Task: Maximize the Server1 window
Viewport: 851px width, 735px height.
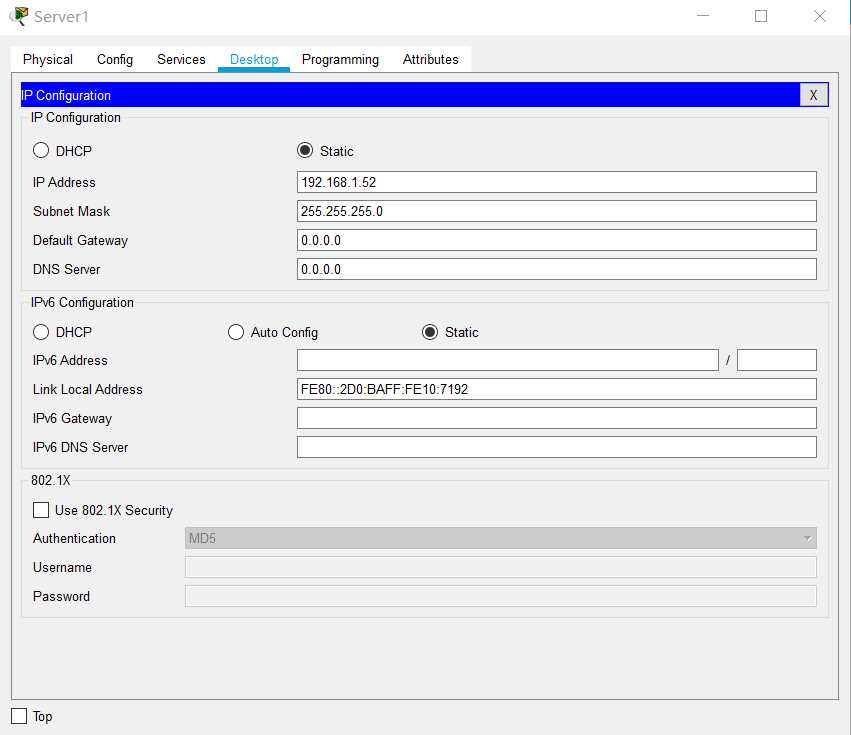Action: click(761, 16)
